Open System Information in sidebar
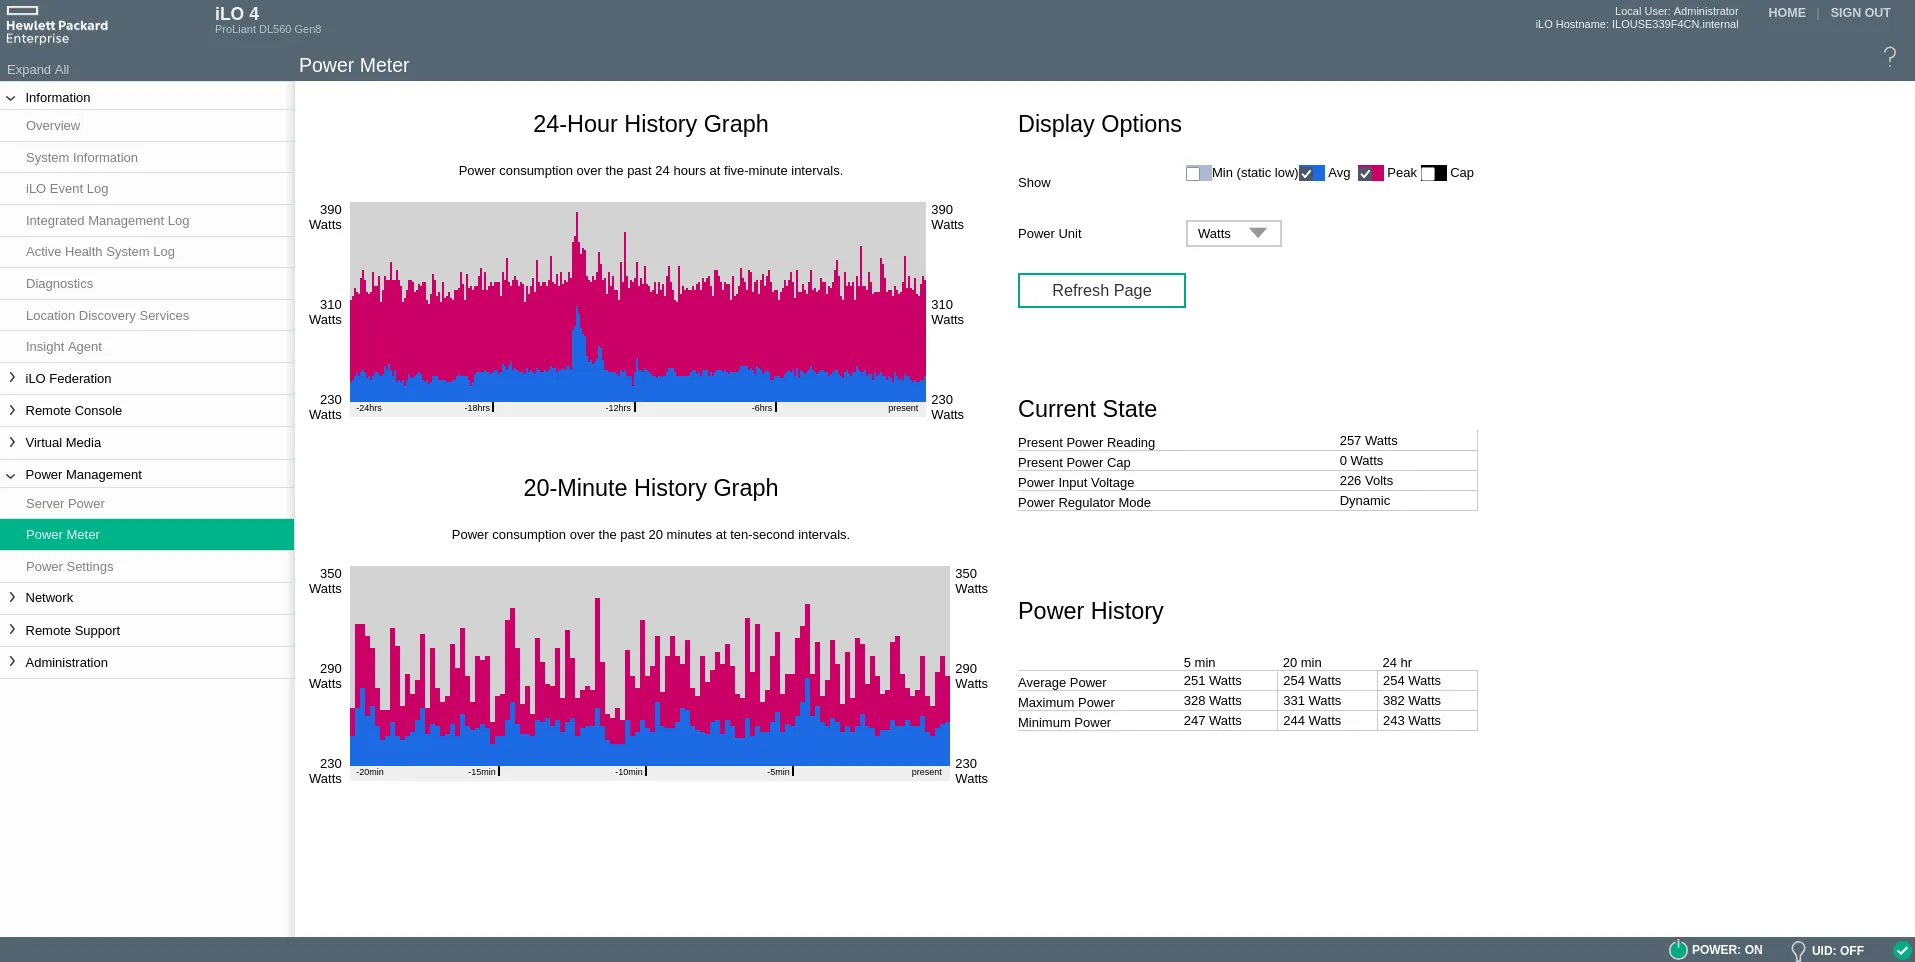This screenshot has height=962, width=1915. point(147,158)
